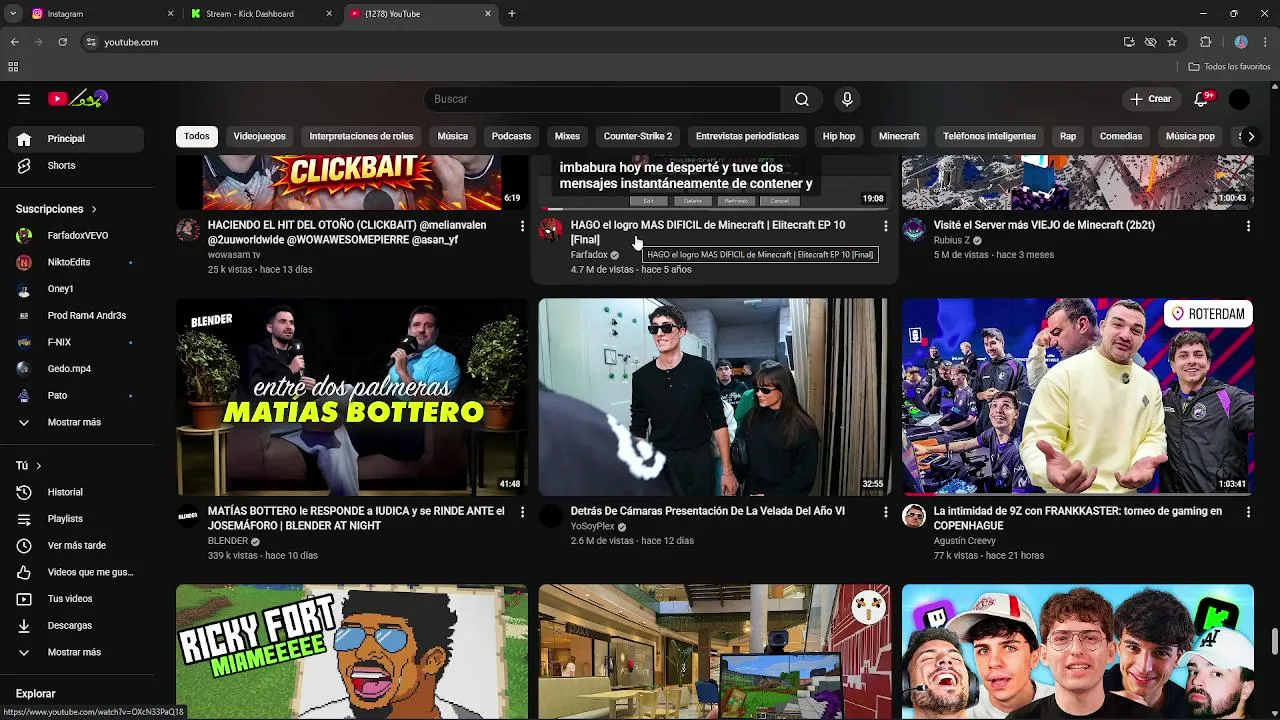Play the Matias Bottero thumbnail video
1280x720 pixels.
[352, 397]
